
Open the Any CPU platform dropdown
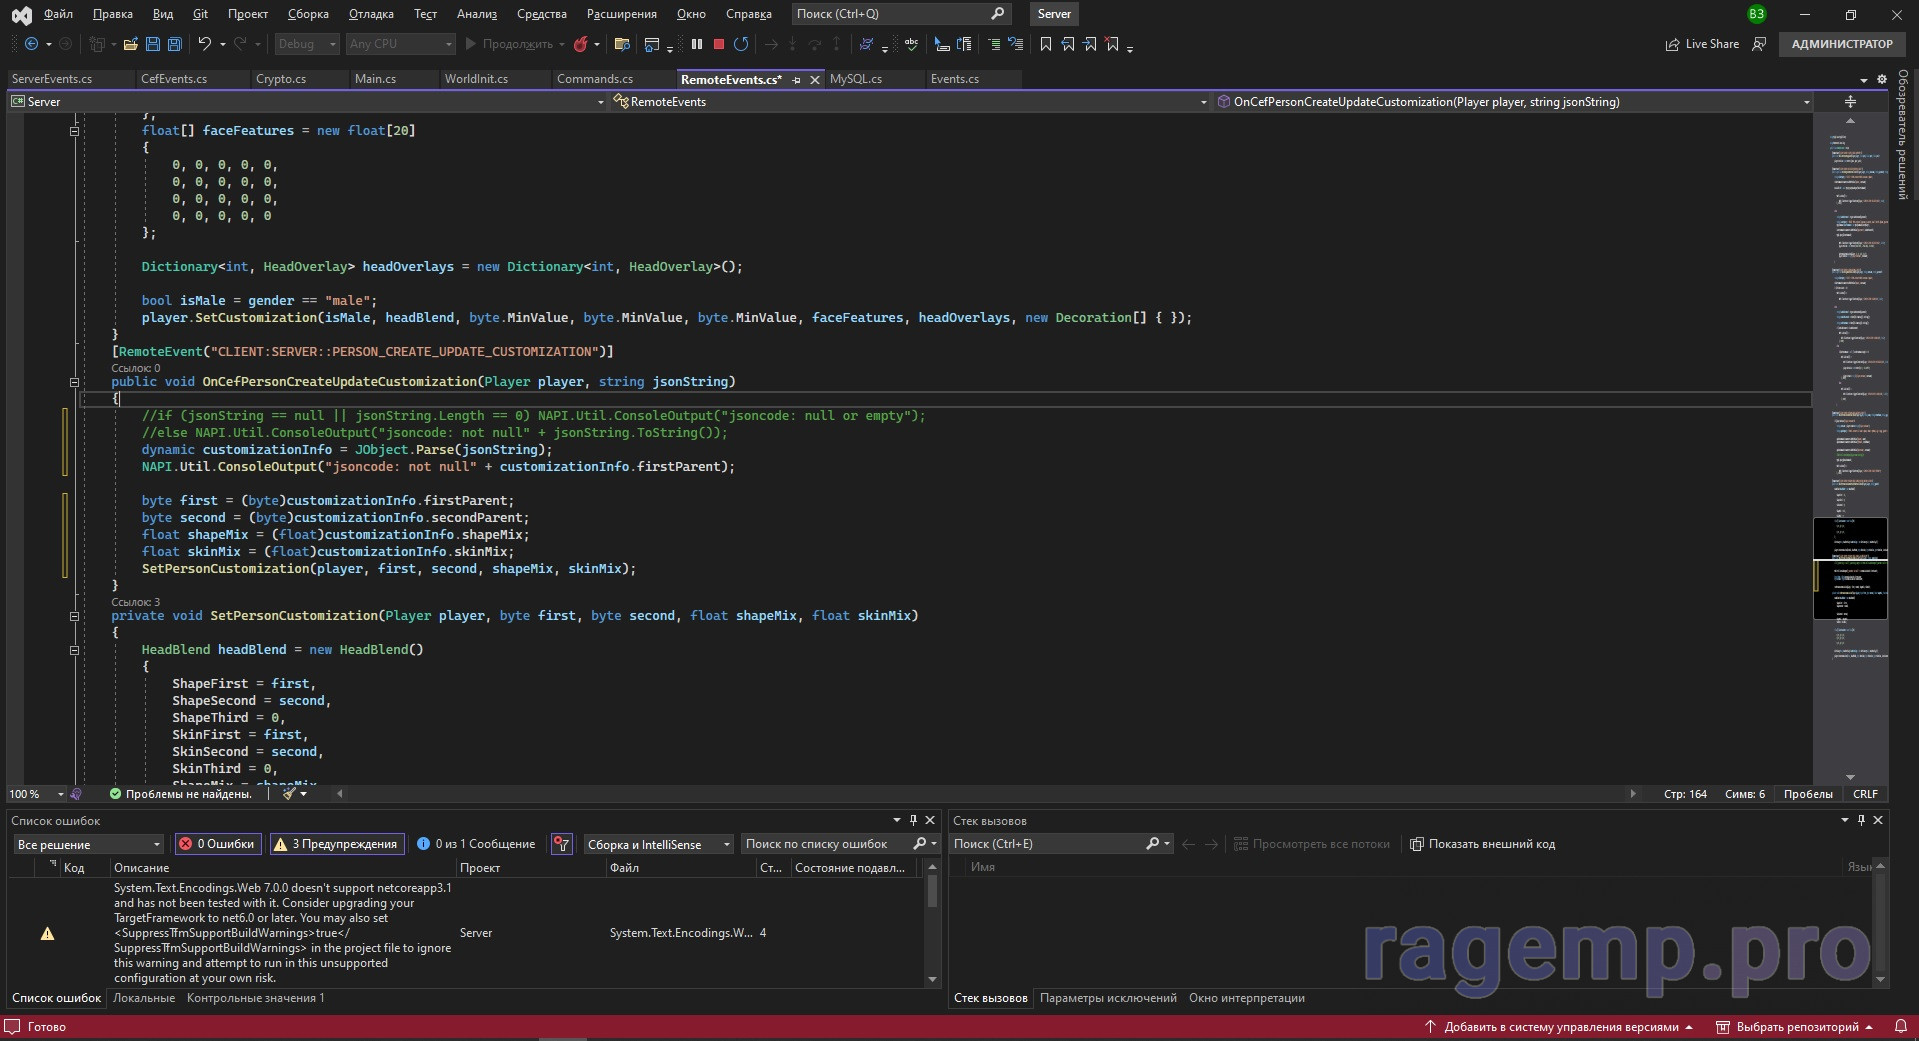click(400, 44)
